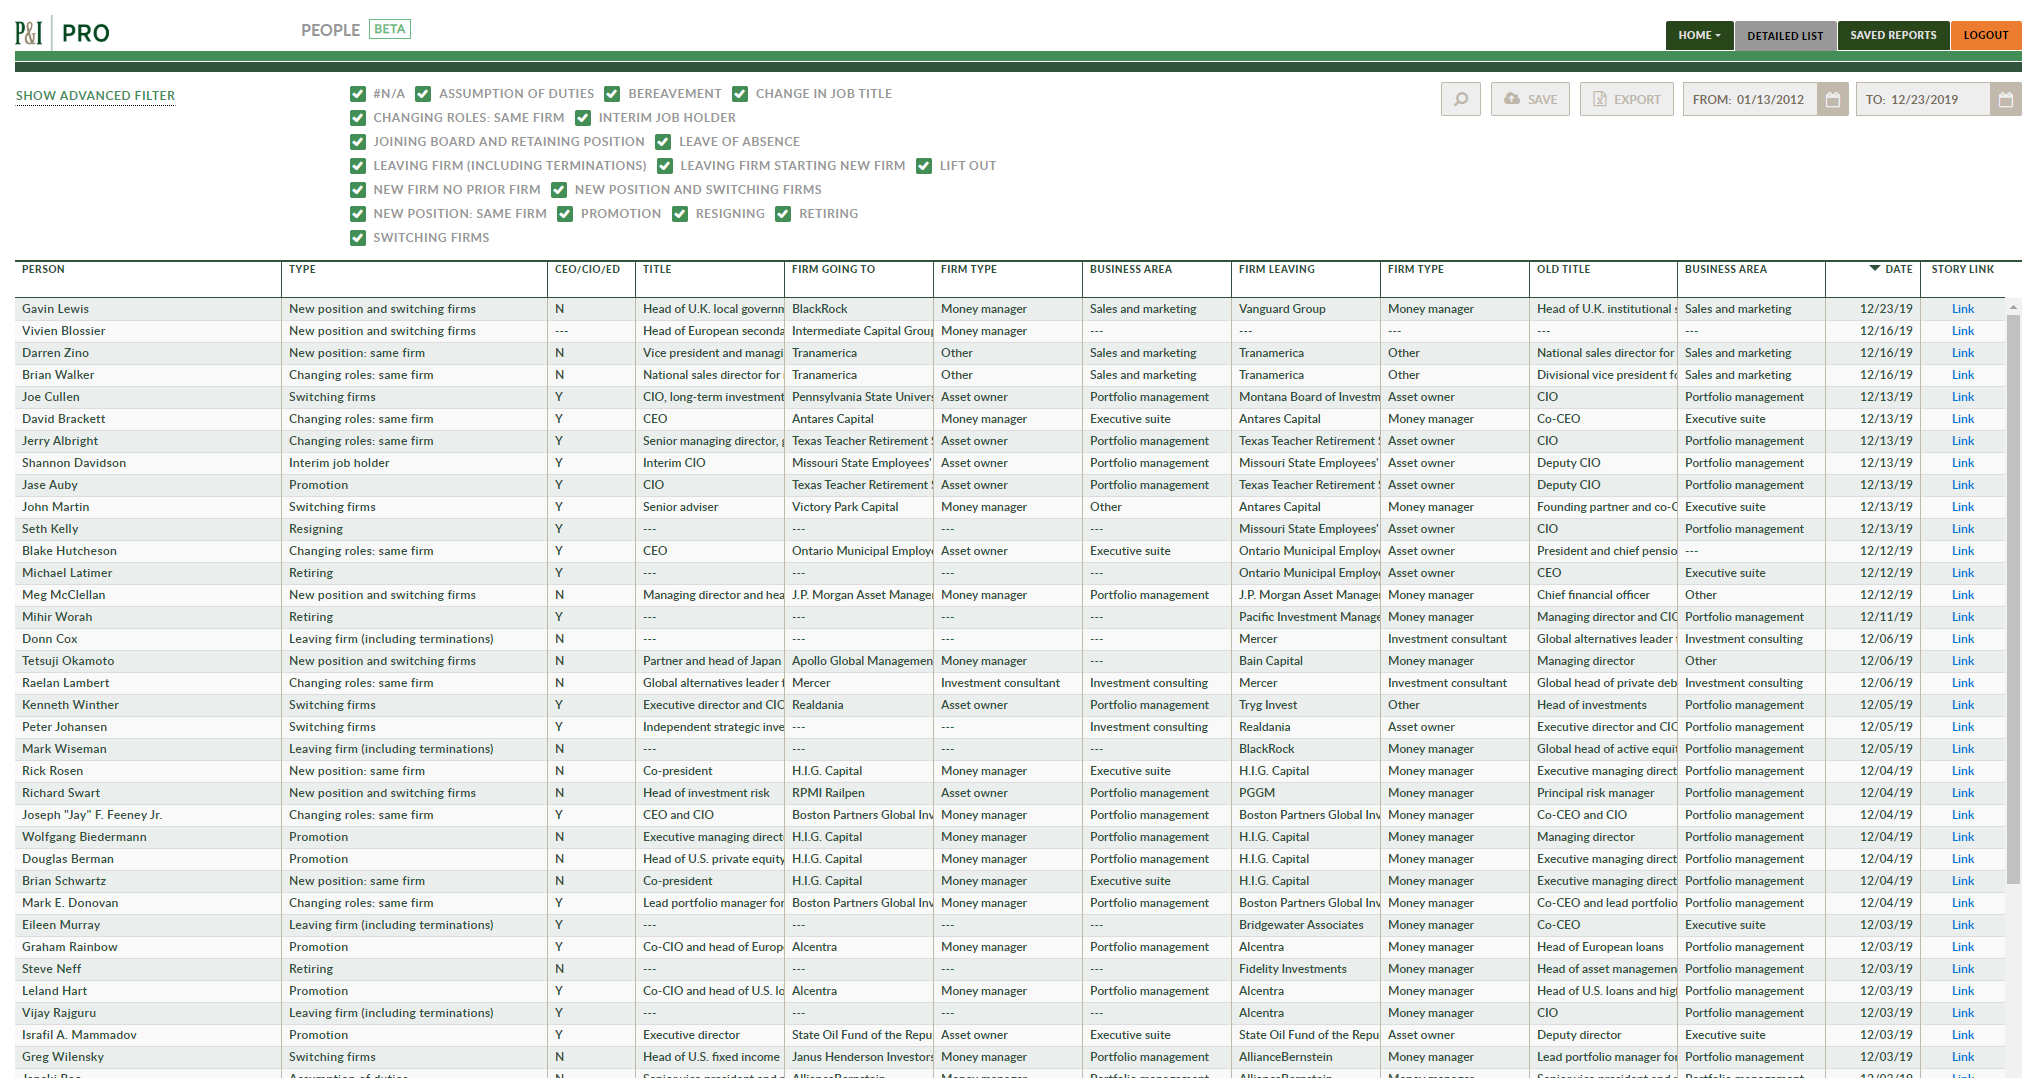Click the LOGOUT button
This screenshot has width=2037, height=1078.
1985,35
